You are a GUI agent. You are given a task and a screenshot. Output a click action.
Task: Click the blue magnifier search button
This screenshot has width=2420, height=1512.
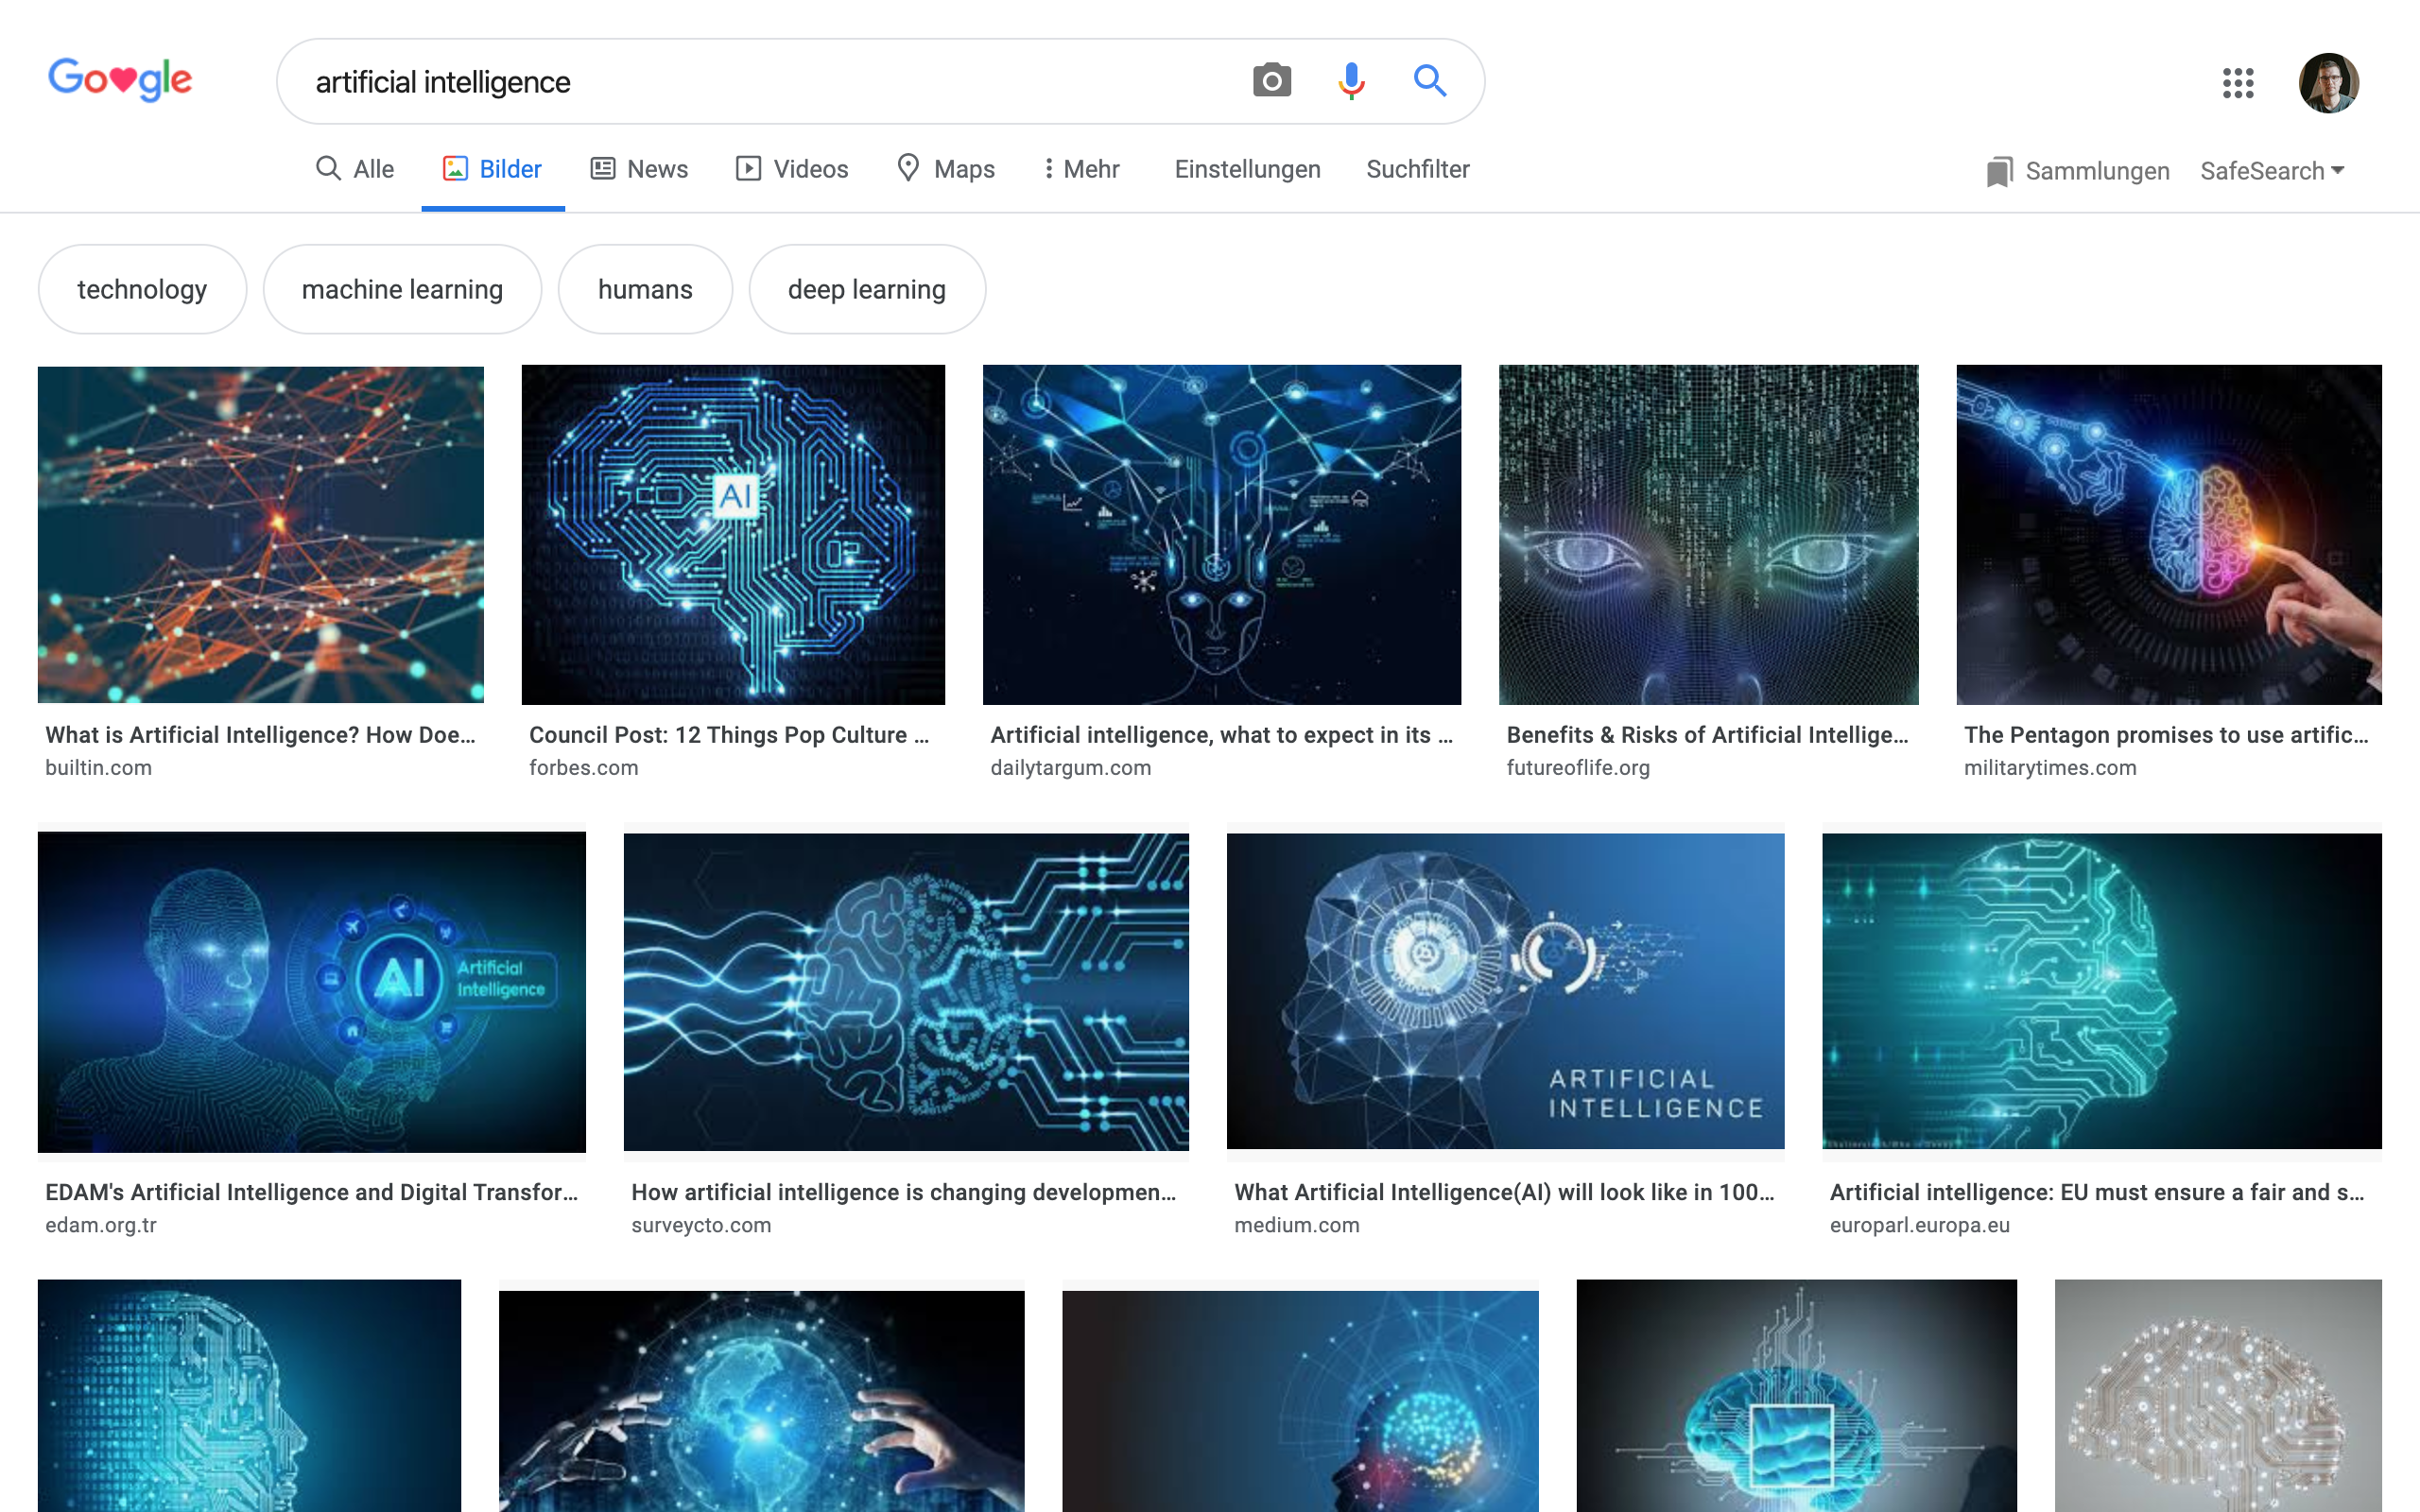[x=1430, y=80]
